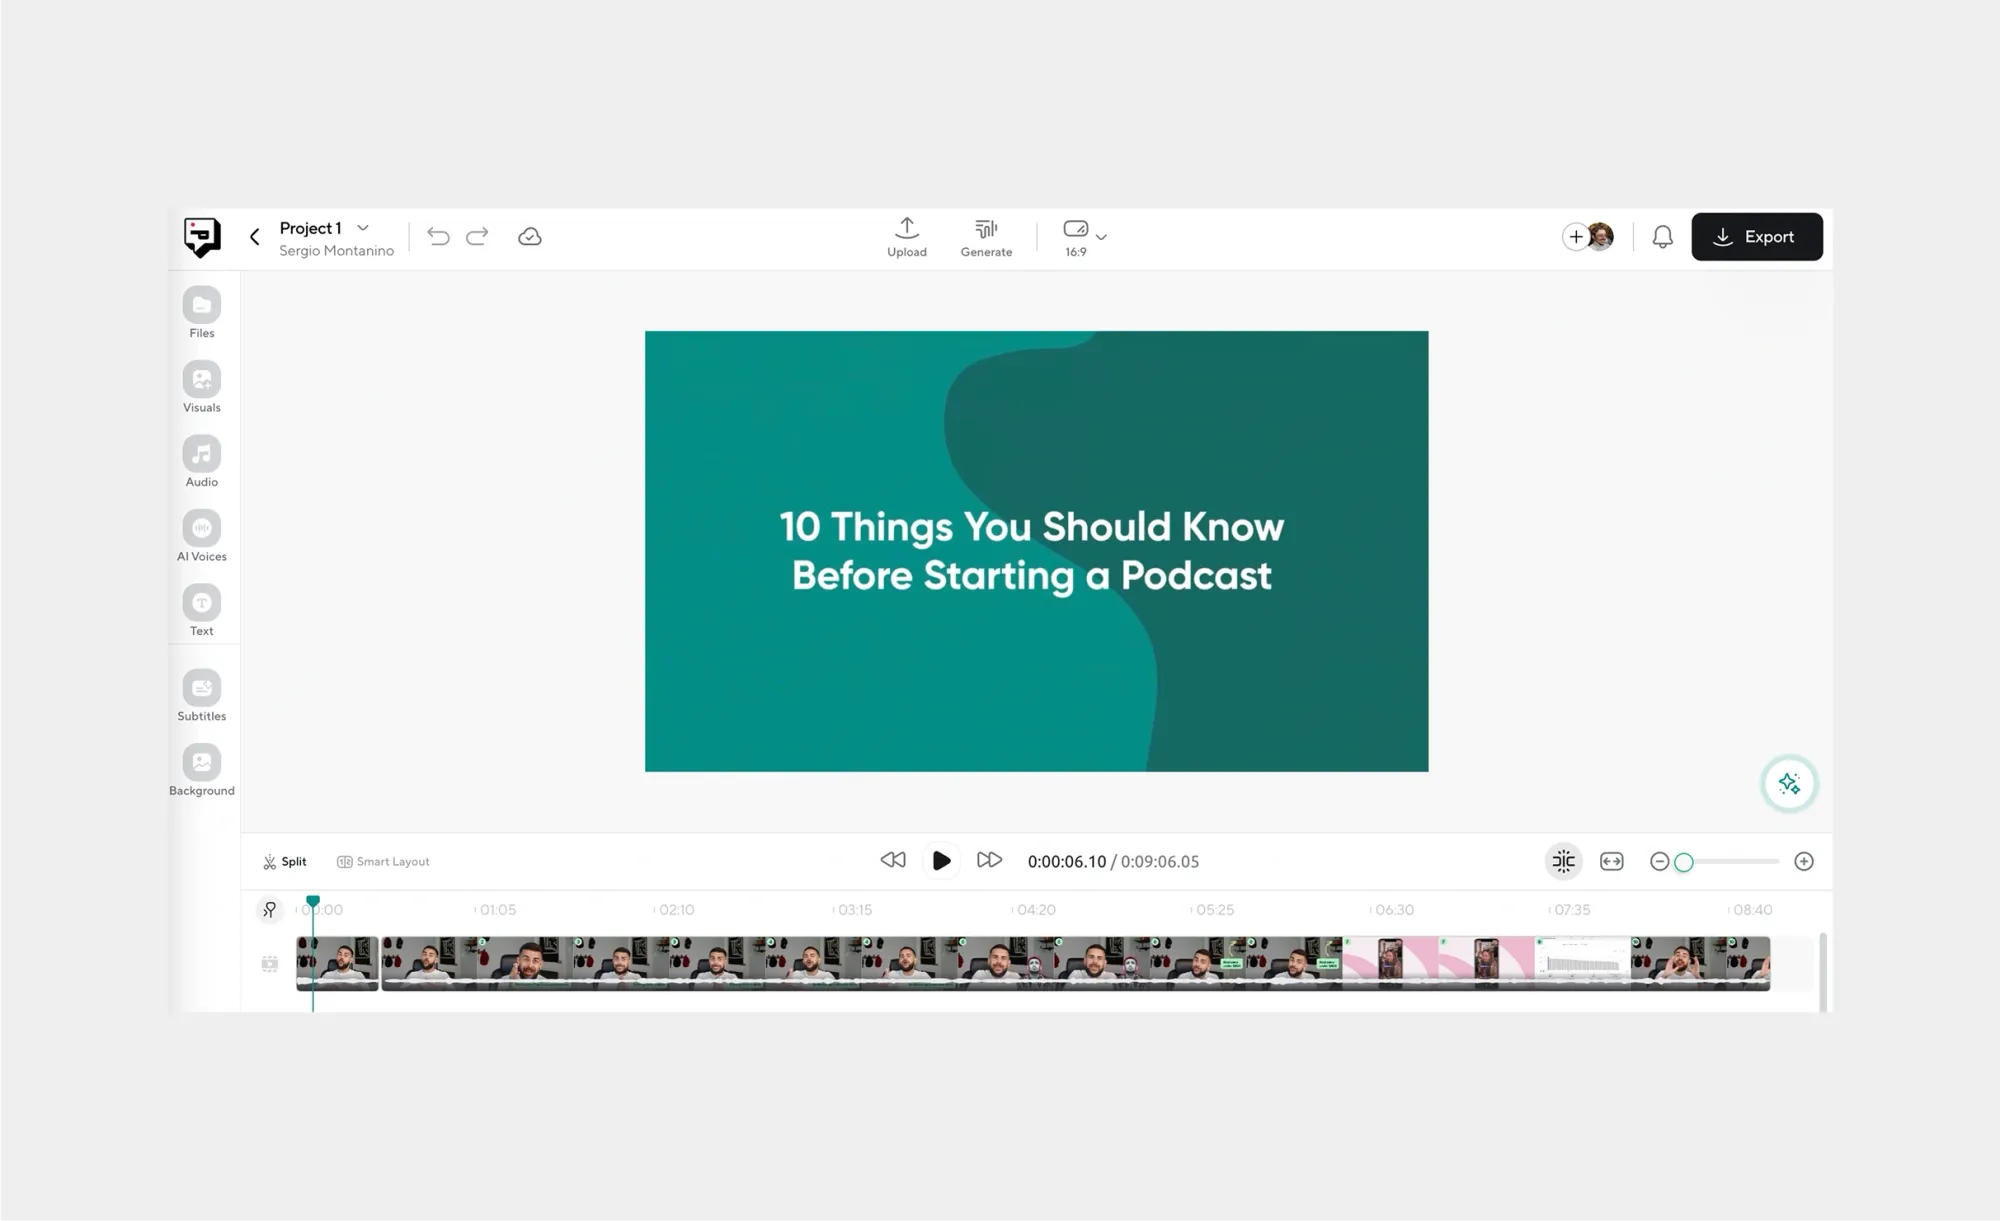Open the 16:9 aspect ratio dropdown

tap(1085, 237)
